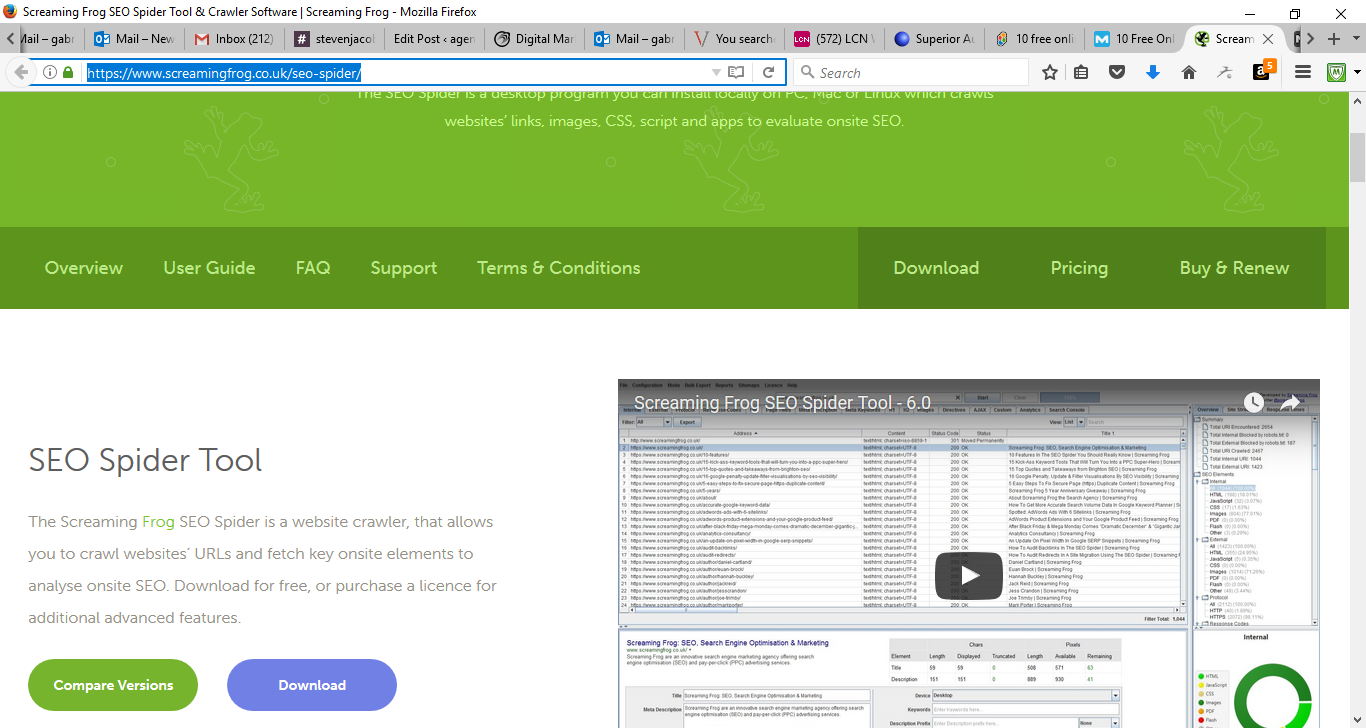The height and width of the screenshot is (728, 1366).
Task: Switch to the stevenjacol Slack tab
Action: point(334,39)
